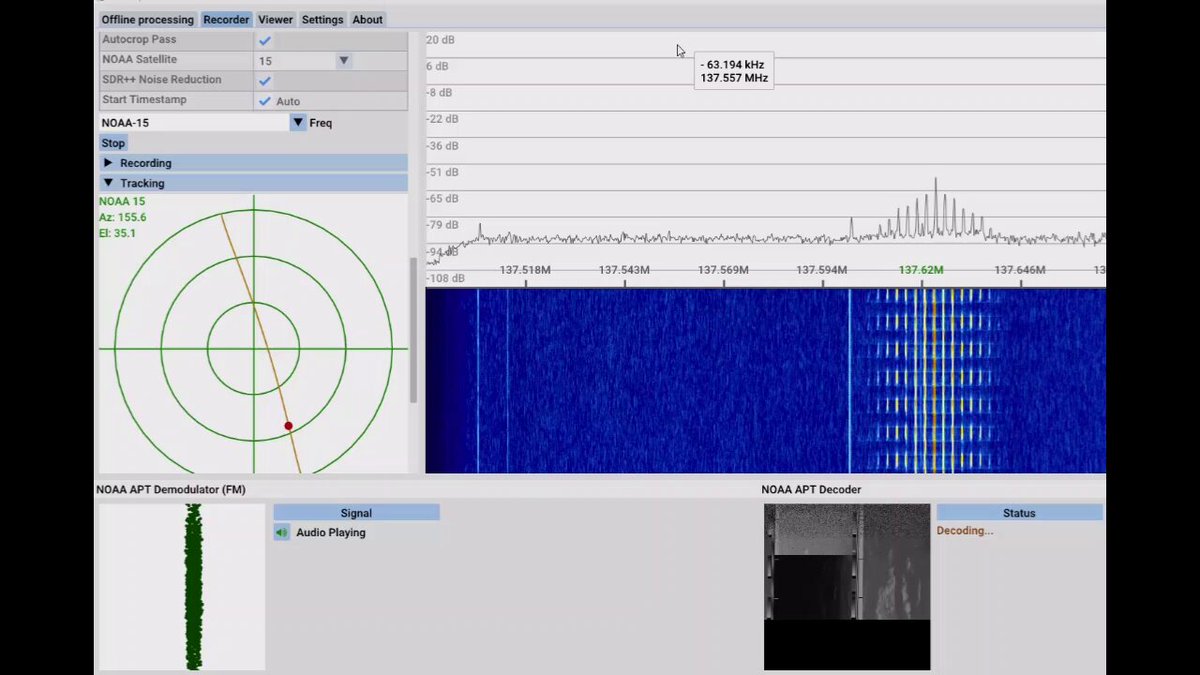Screen dimensions: 1200x675
Task: Open the Settings tab
Action: (x=322, y=19)
